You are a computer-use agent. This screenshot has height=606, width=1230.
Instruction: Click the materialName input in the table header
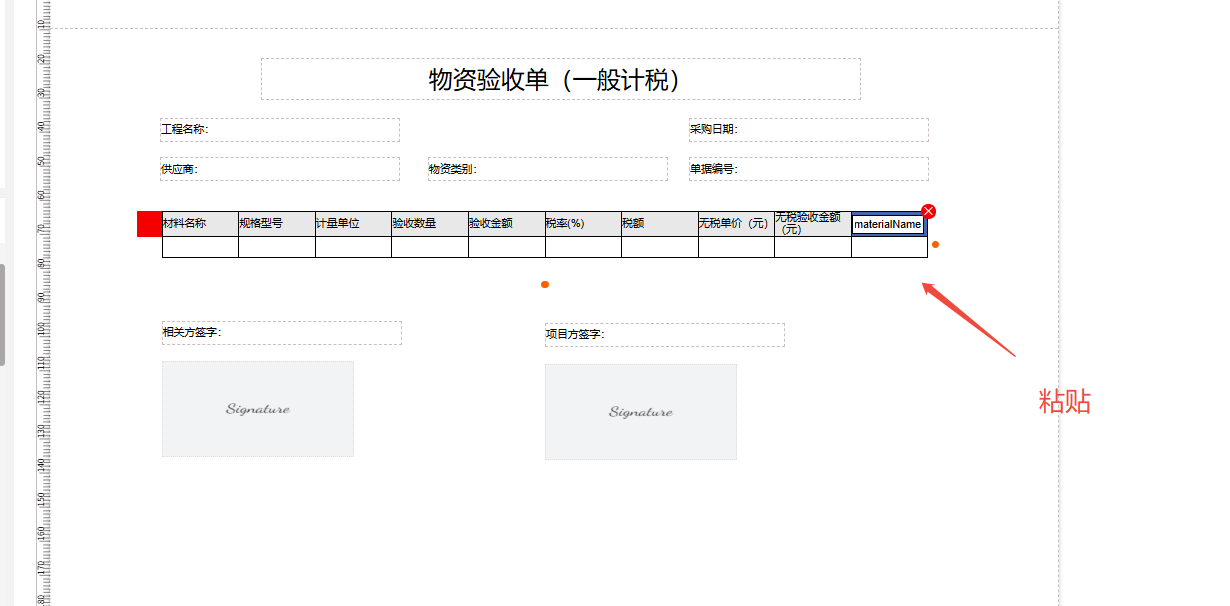(888, 225)
